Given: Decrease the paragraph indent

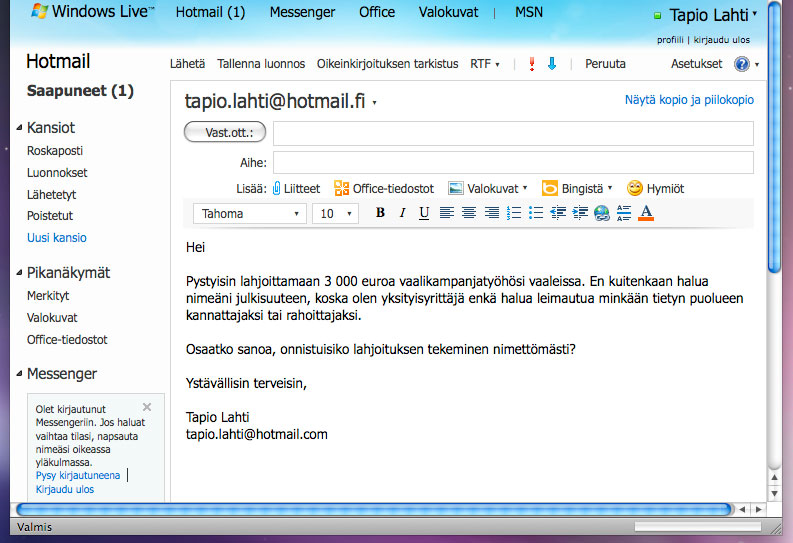Looking at the screenshot, I should 558,213.
